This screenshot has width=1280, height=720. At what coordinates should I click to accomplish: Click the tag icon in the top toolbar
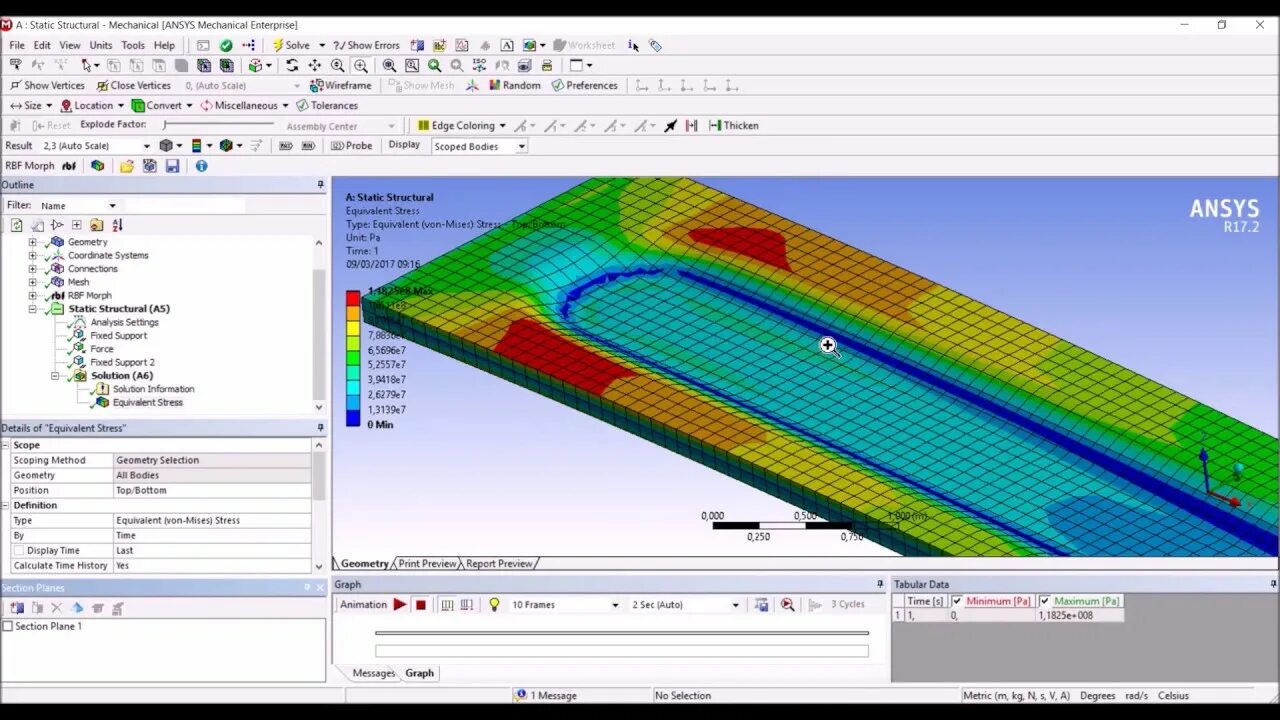pyautogui.click(x=655, y=45)
